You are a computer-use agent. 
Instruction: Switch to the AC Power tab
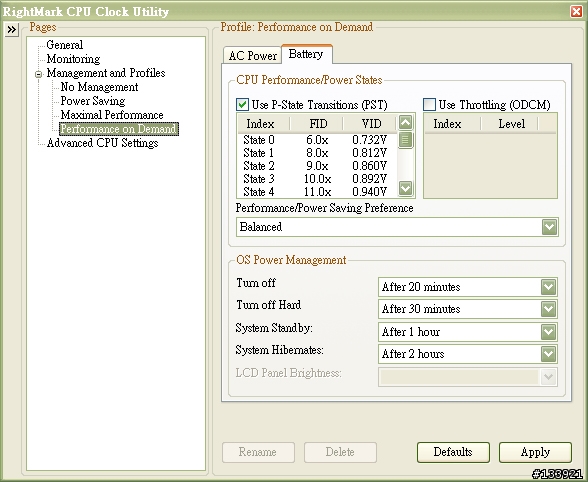tap(252, 56)
